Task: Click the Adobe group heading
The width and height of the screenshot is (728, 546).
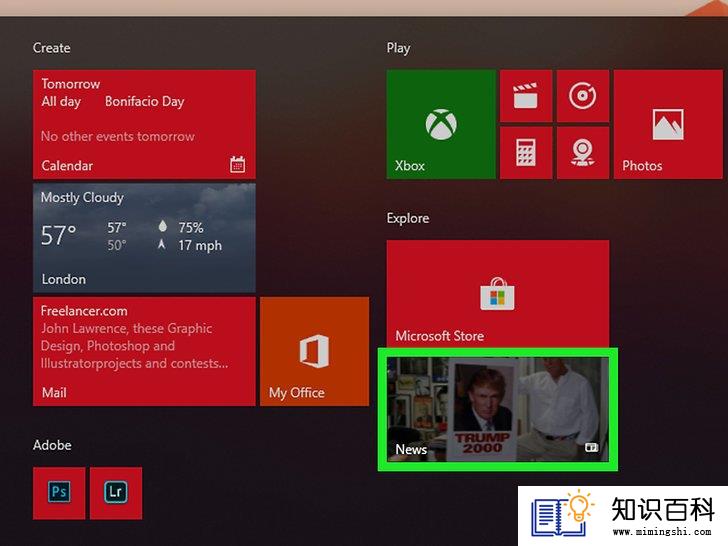Action: (x=52, y=445)
